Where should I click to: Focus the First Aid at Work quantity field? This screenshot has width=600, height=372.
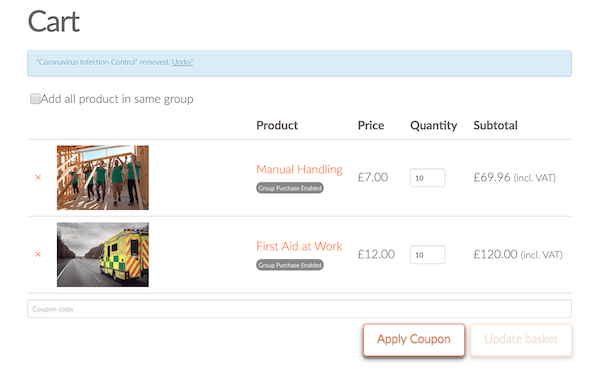click(x=427, y=255)
